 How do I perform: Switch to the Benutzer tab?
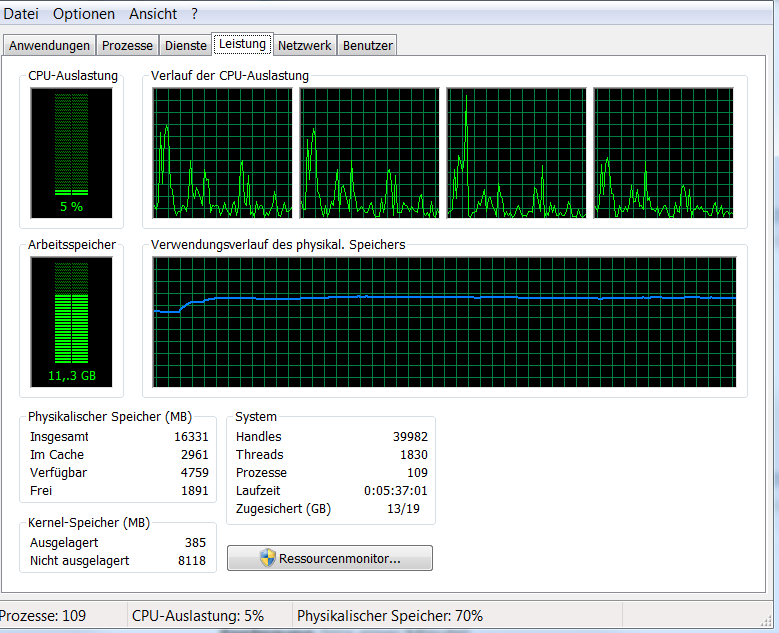368,46
